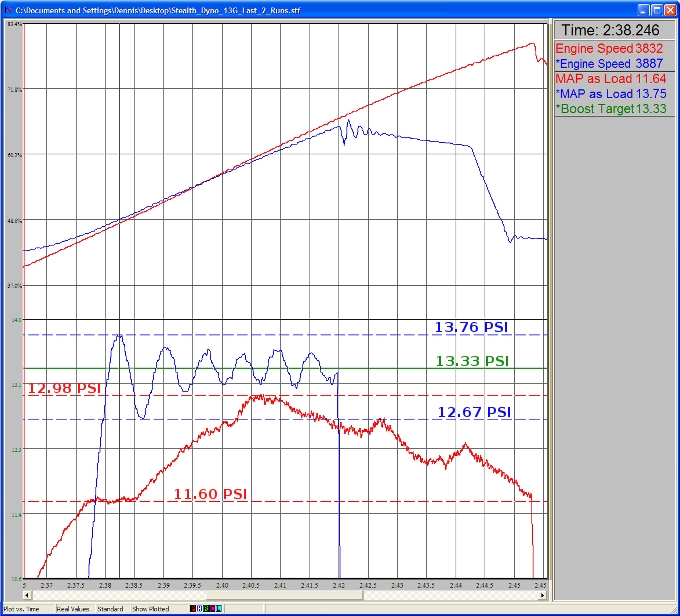Click the green '13.33 PSI' annotation label
The image size is (680, 616).
[472, 360]
